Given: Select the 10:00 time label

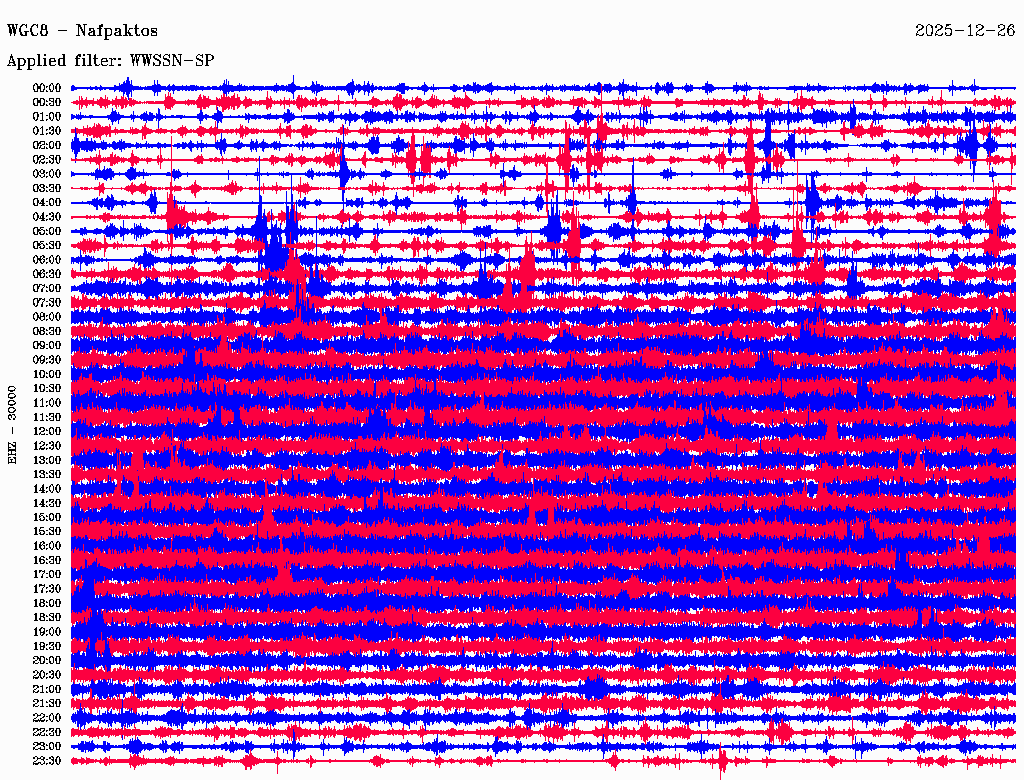Looking at the screenshot, I should (x=47, y=374).
